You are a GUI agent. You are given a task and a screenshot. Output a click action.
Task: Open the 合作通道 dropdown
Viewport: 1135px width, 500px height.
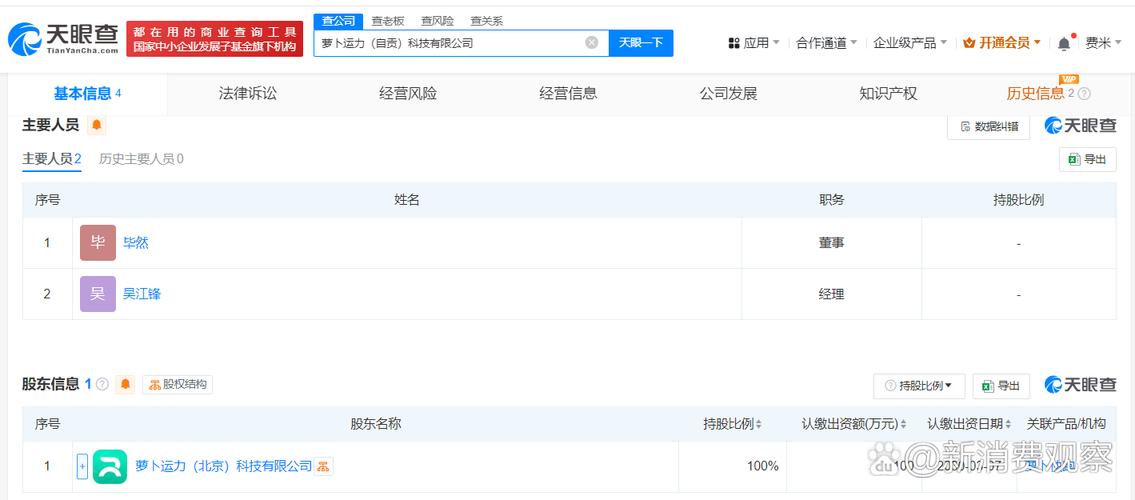[827, 43]
